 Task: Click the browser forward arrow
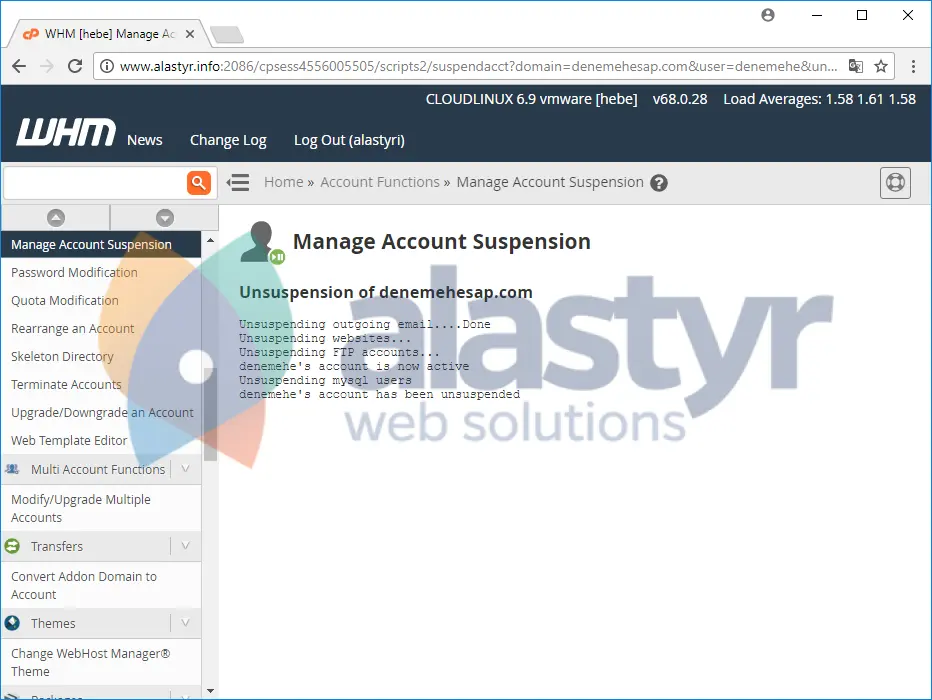46,66
